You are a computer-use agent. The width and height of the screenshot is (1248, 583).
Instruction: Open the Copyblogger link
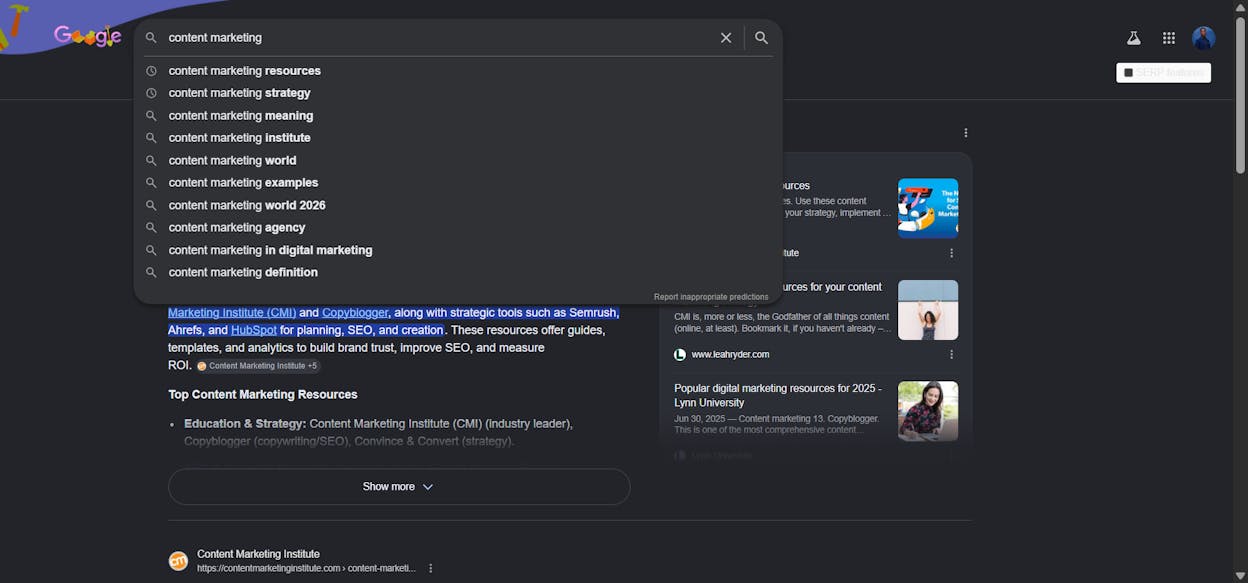click(x=355, y=312)
